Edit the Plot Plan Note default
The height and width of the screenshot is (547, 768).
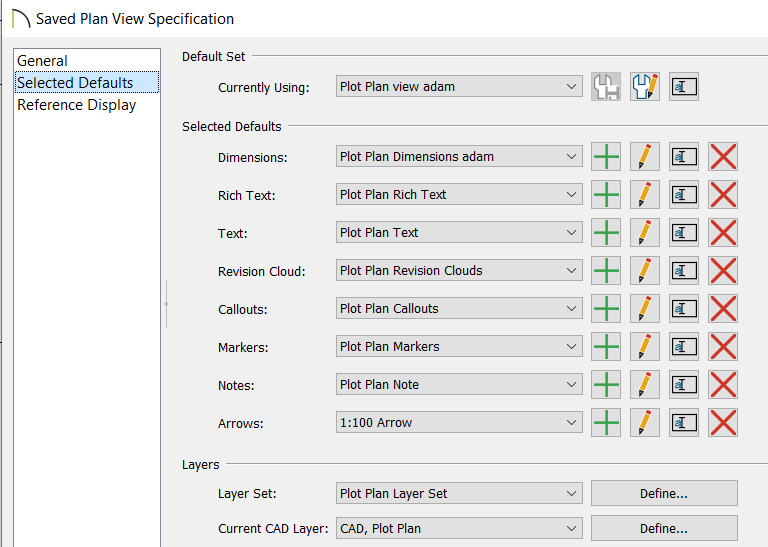(x=645, y=384)
